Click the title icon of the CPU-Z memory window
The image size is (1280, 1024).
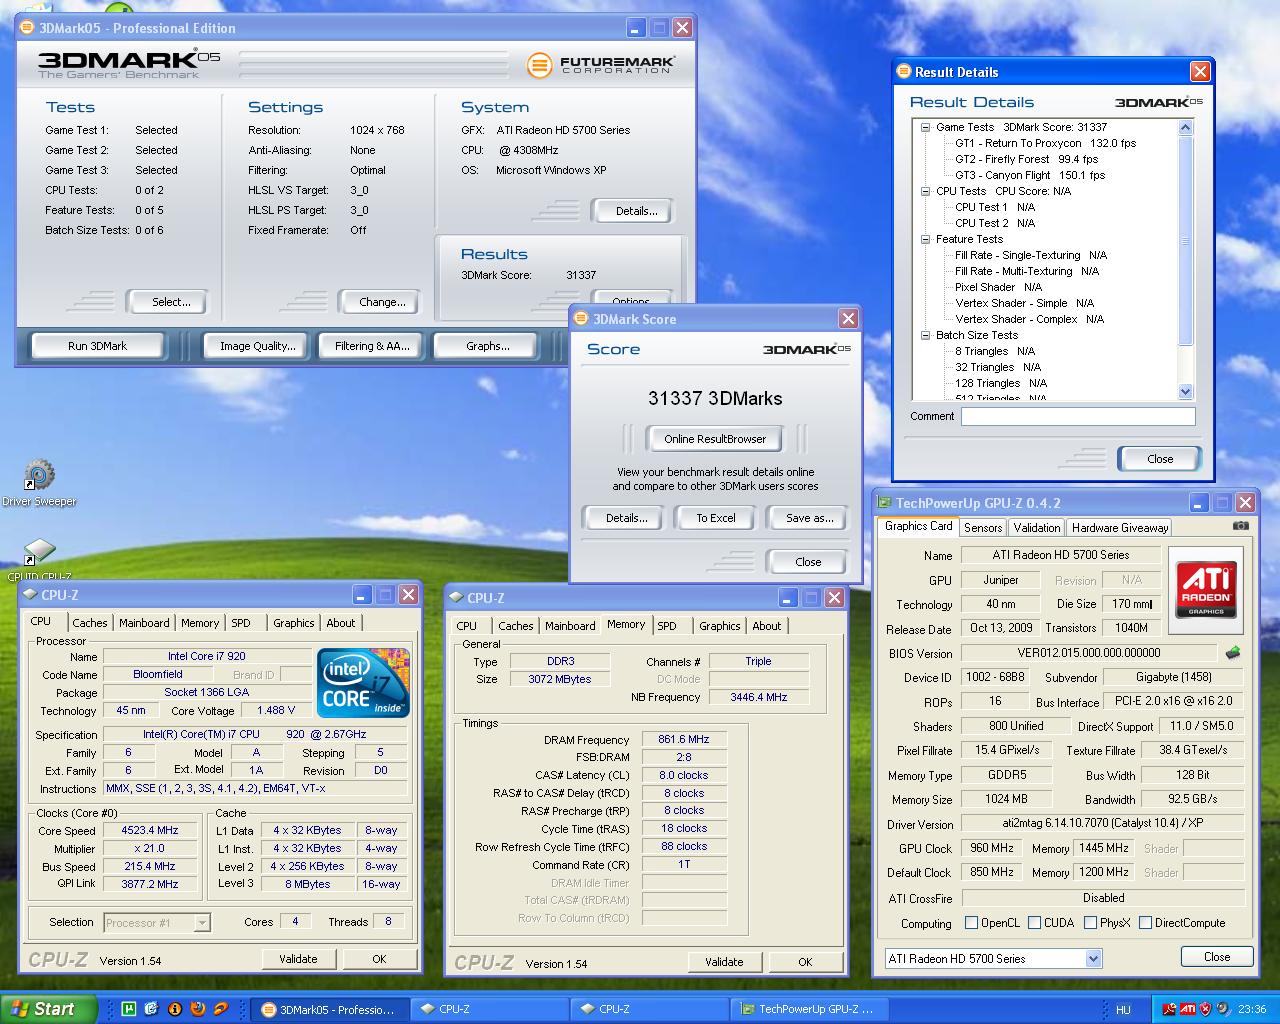456,597
